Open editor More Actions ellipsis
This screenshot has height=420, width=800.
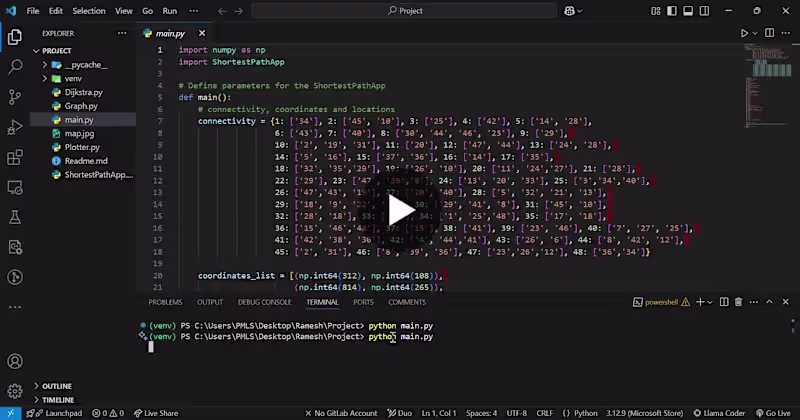[x=786, y=33]
